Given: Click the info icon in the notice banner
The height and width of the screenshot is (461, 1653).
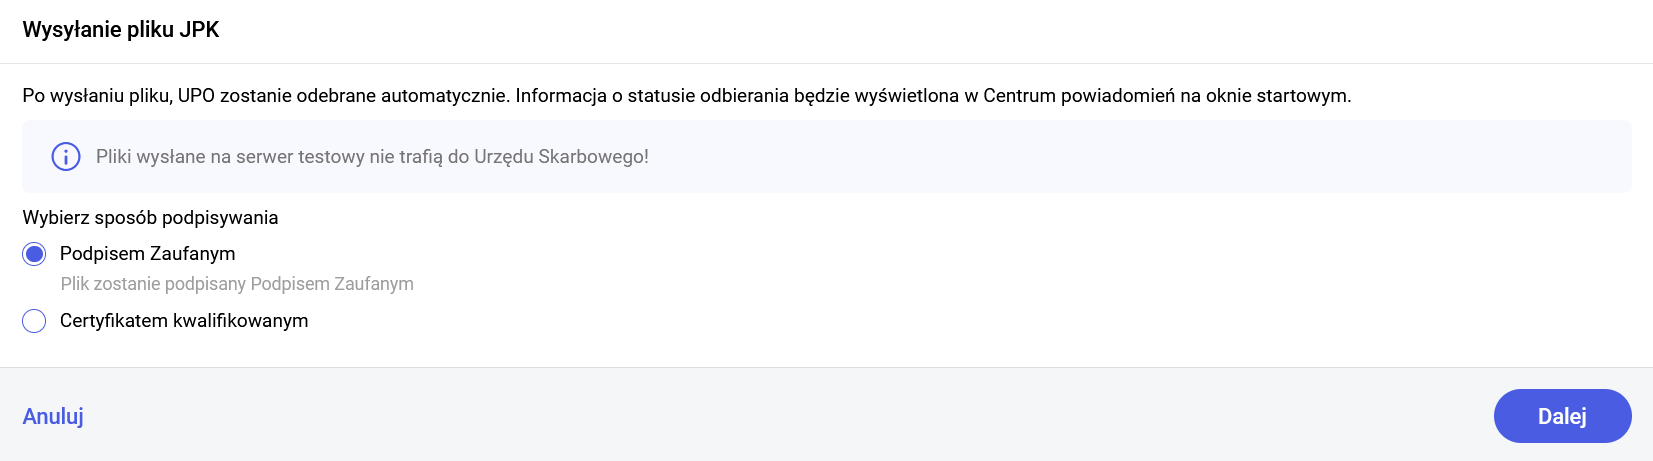Looking at the screenshot, I should (66, 157).
